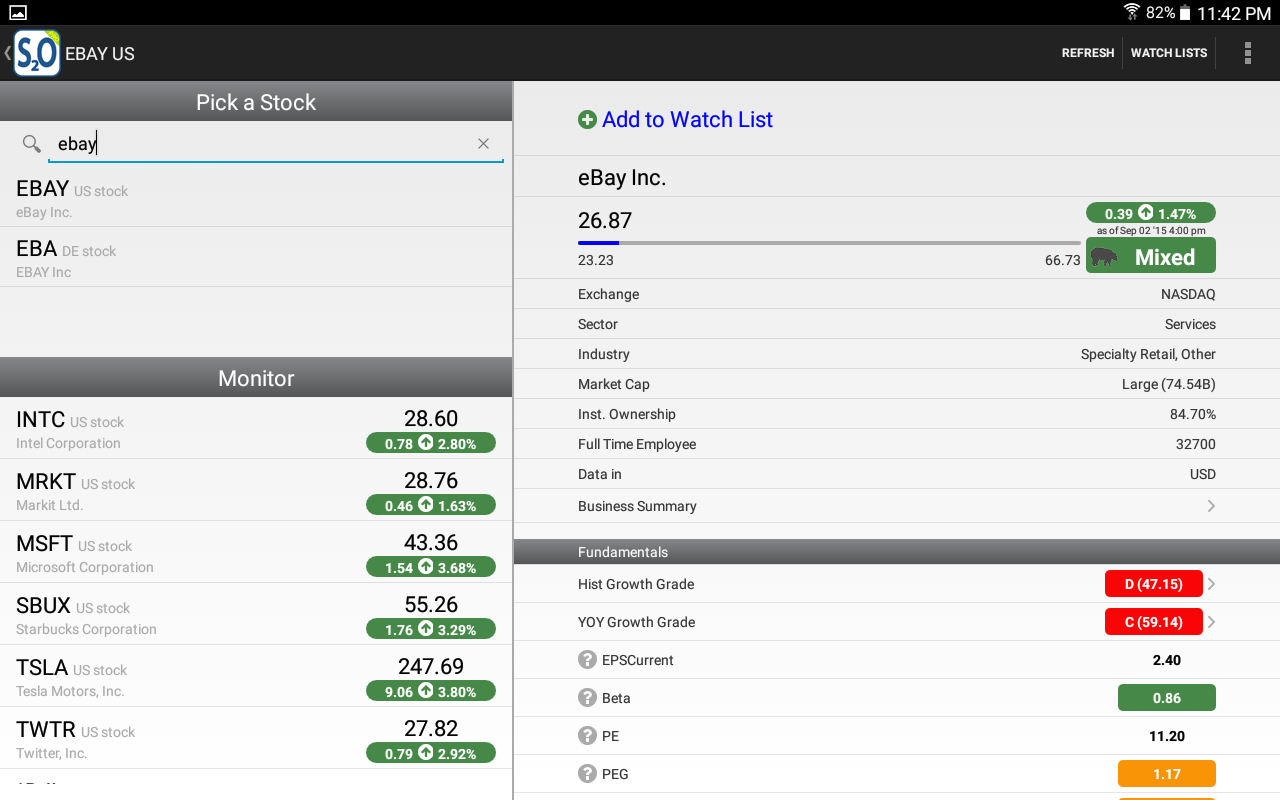This screenshot has height=800, width=1280.
Task: Click the 52-week price range bar
Action: pos(829,243)
